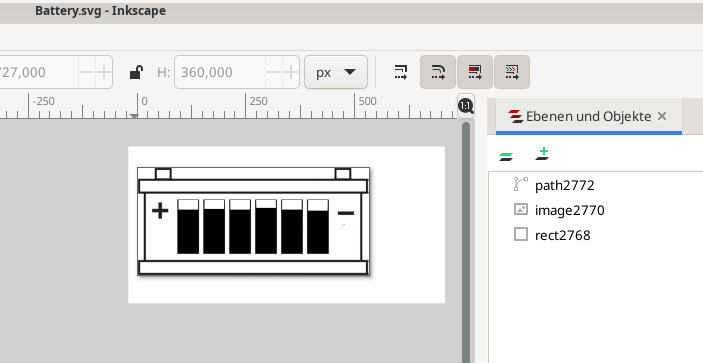
Task: Decrease height with the minus stepper
Action: point(274,72)
